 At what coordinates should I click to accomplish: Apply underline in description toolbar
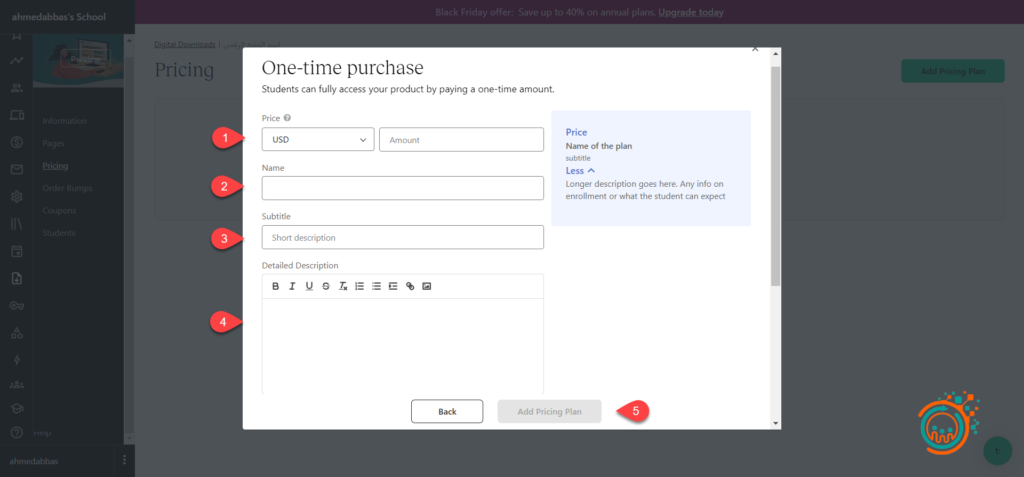(309, 286)
